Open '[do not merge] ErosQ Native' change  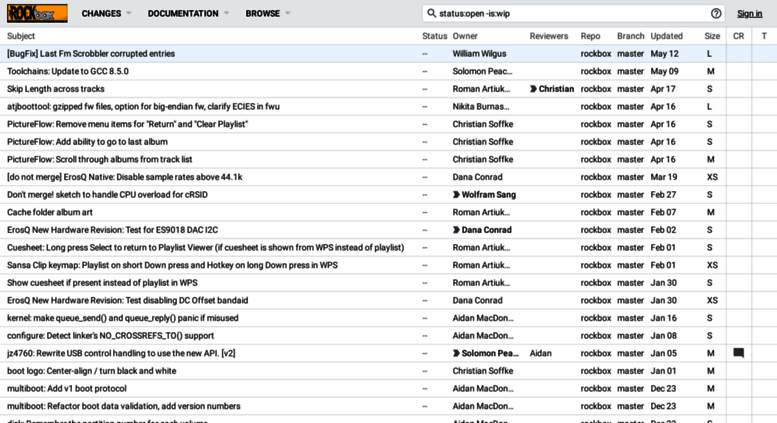[124, 177]
